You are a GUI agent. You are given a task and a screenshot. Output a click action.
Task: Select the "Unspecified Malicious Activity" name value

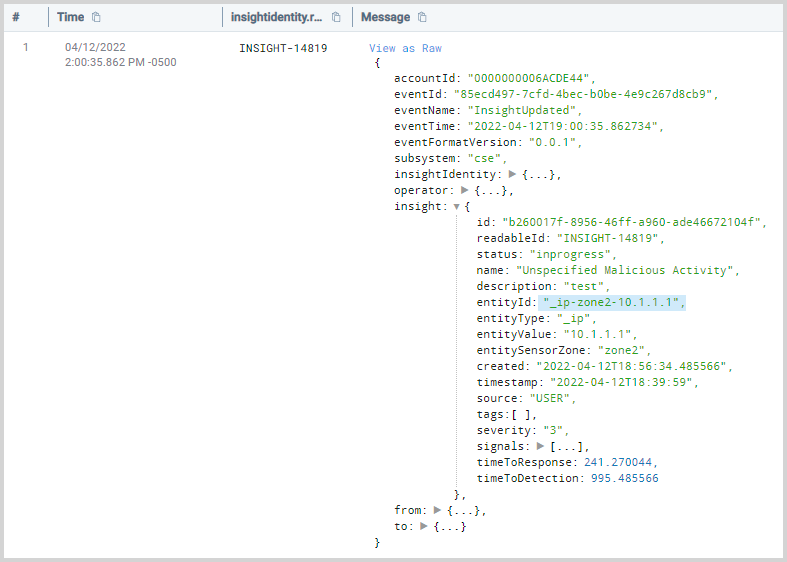click(x=627, y=270)
